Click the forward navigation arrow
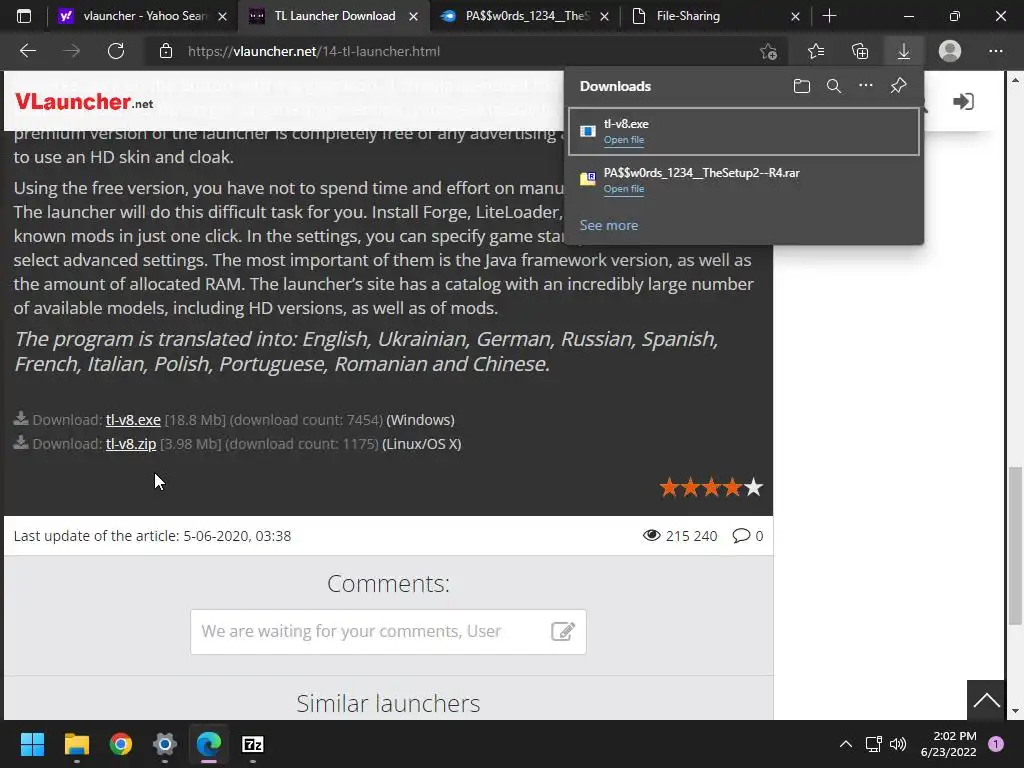 coord(72,51)
